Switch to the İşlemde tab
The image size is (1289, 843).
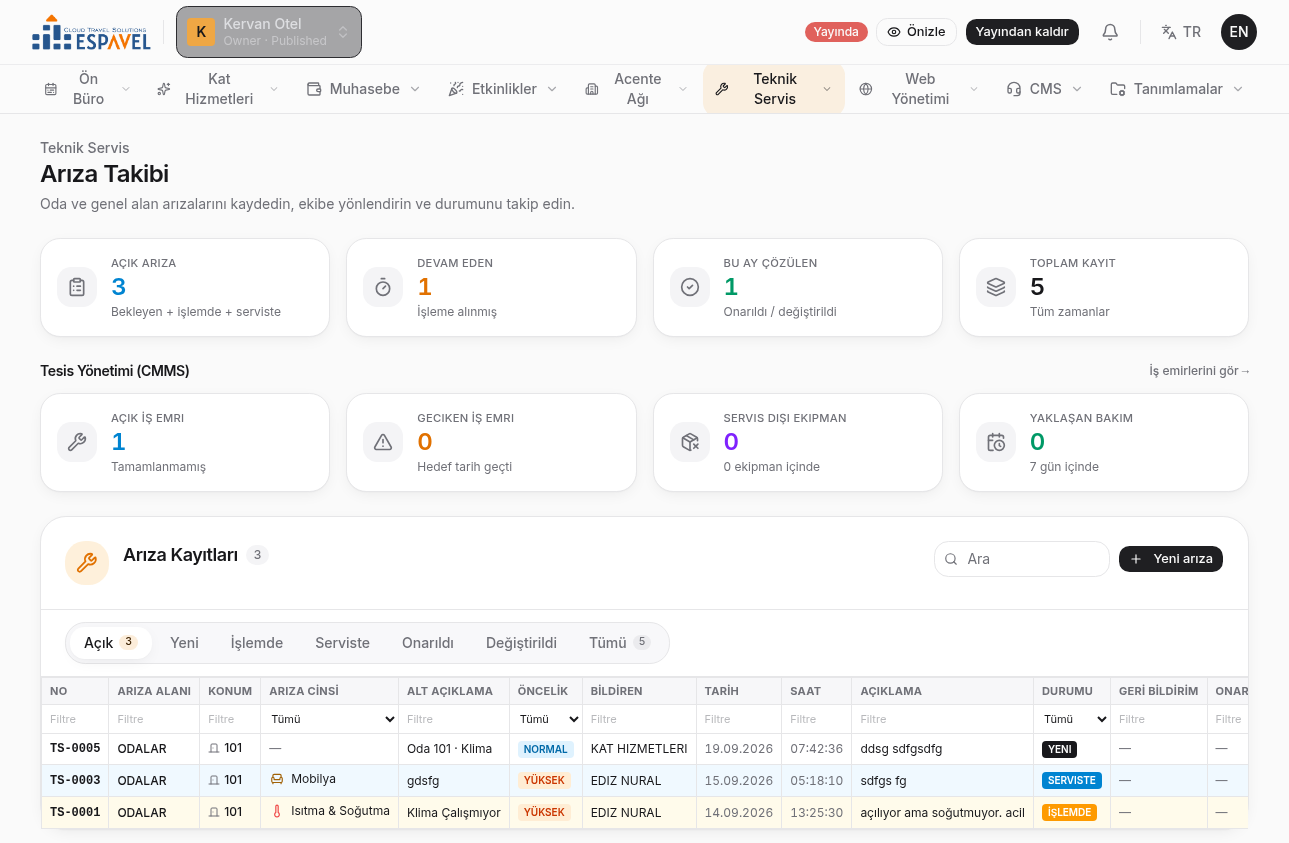257,643
